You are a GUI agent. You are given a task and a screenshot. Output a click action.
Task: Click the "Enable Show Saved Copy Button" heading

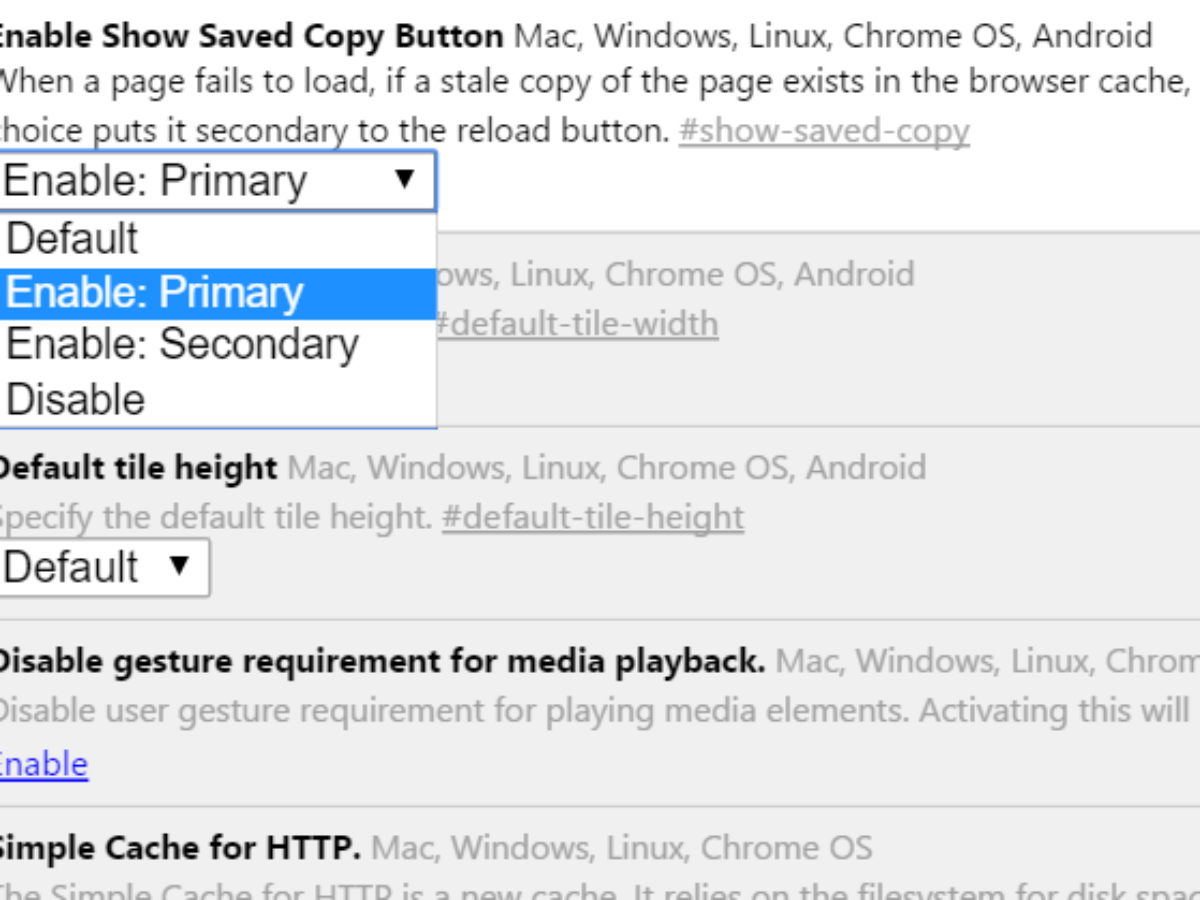(250, 37)
